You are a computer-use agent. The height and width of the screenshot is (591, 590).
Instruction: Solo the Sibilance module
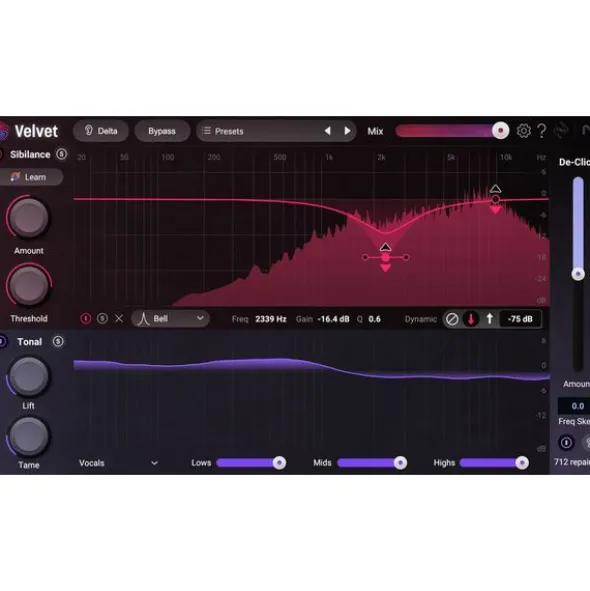click(61, 154)
